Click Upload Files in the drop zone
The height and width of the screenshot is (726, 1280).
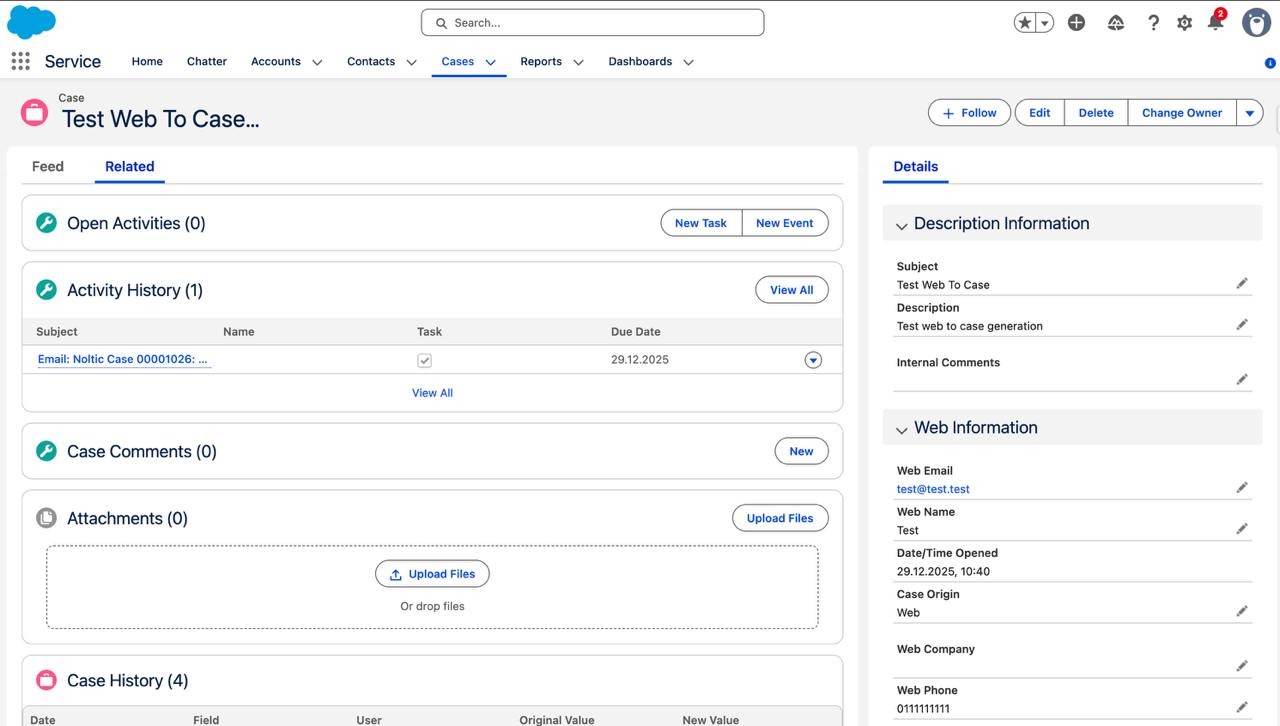pyautogui.click(x=432, y=574)
